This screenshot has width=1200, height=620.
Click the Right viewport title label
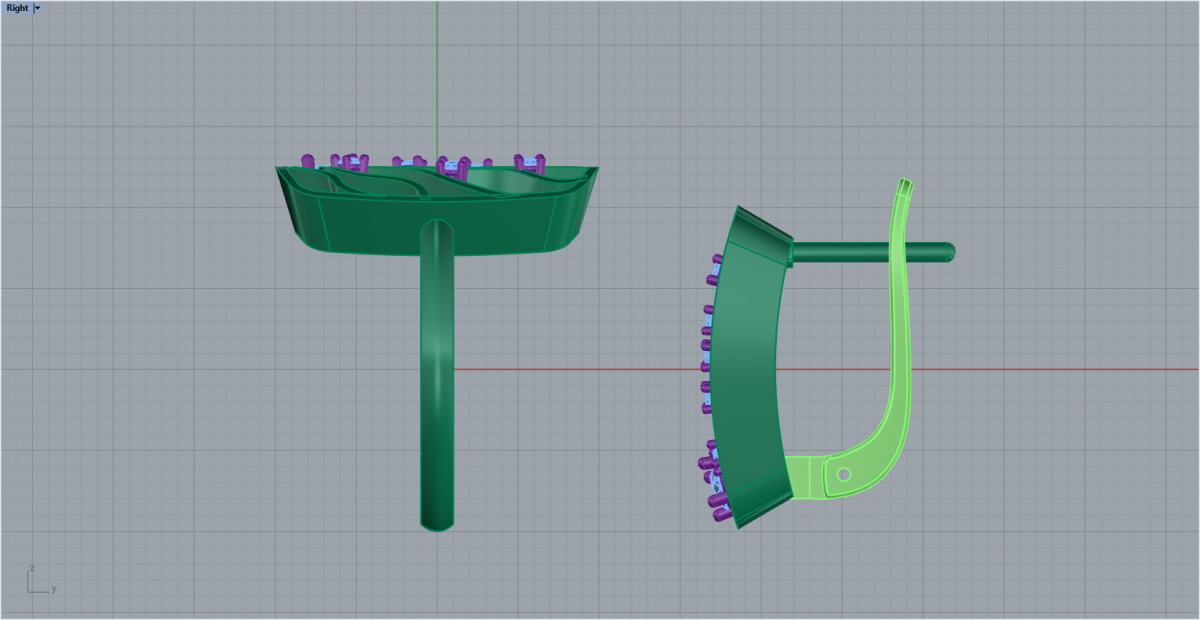tap(17, 7)
